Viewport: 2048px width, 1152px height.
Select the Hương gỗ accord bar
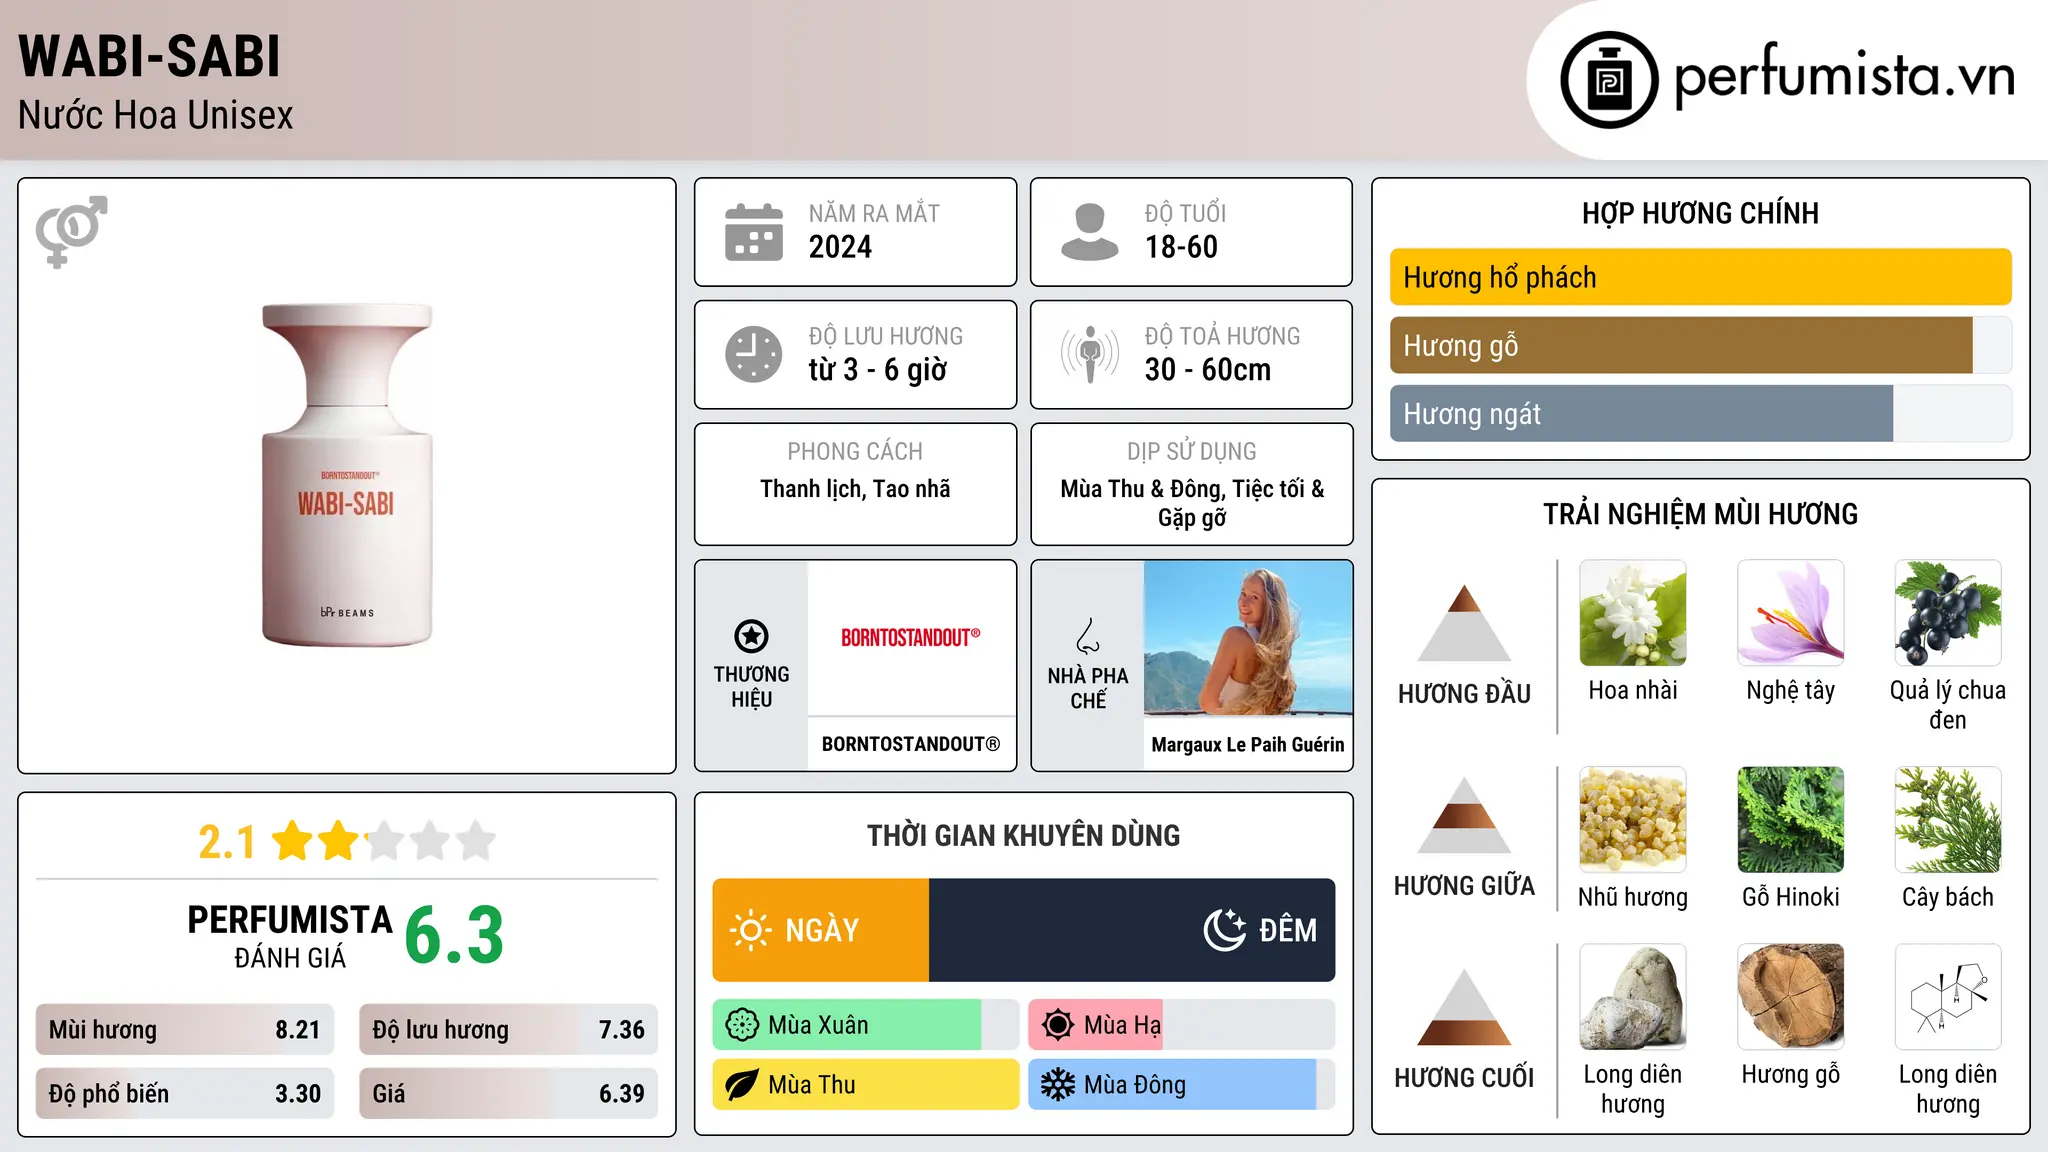[1700, 345]
